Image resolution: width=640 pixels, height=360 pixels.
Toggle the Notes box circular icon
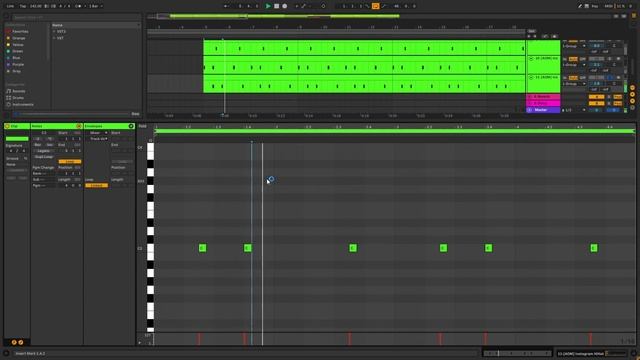79,126
